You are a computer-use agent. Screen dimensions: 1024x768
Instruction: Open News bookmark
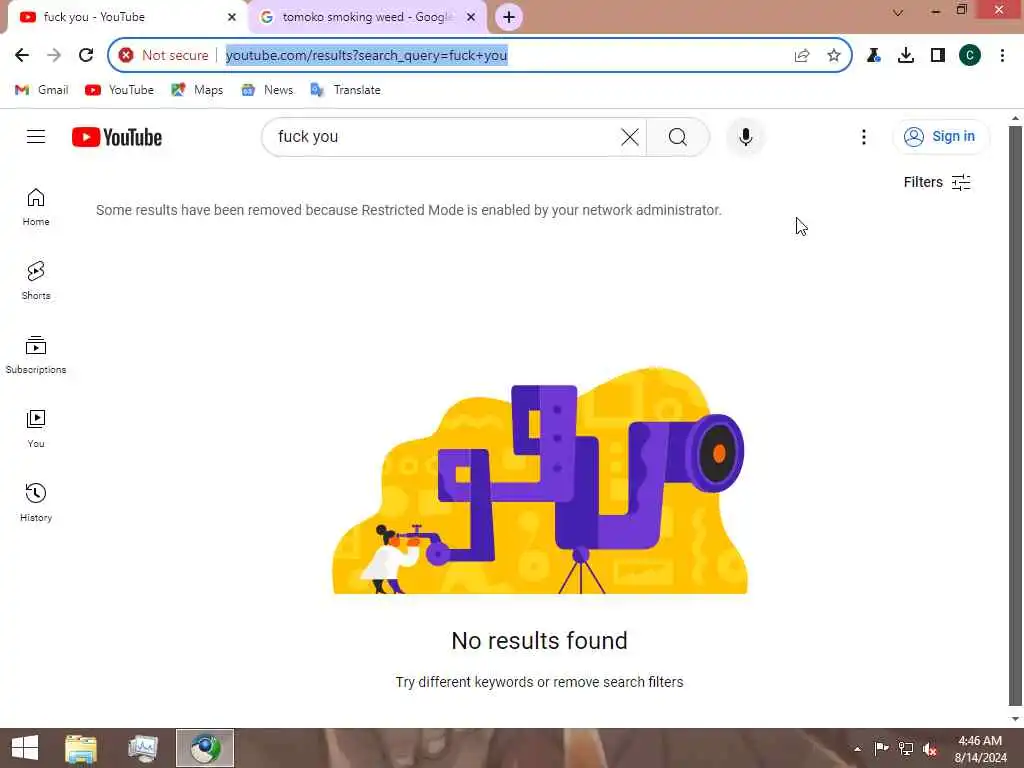tap(267, 90)
